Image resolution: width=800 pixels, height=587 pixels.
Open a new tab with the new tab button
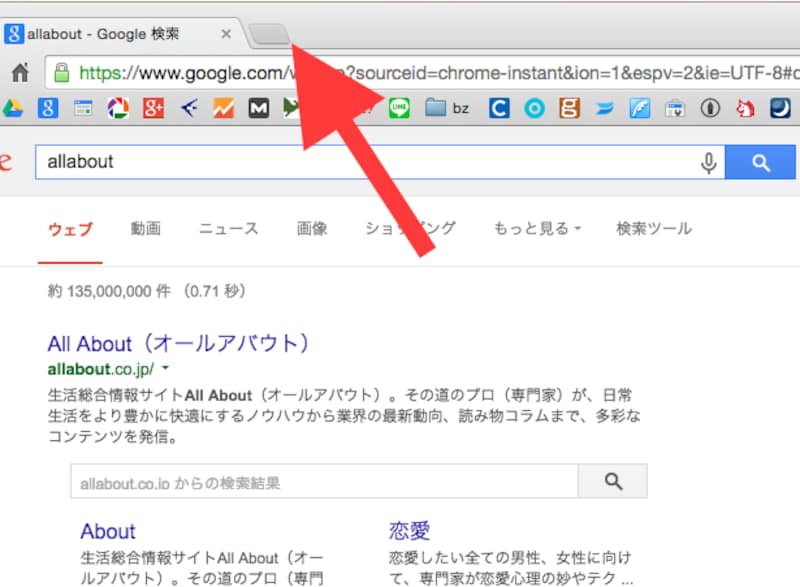point(268,35)
